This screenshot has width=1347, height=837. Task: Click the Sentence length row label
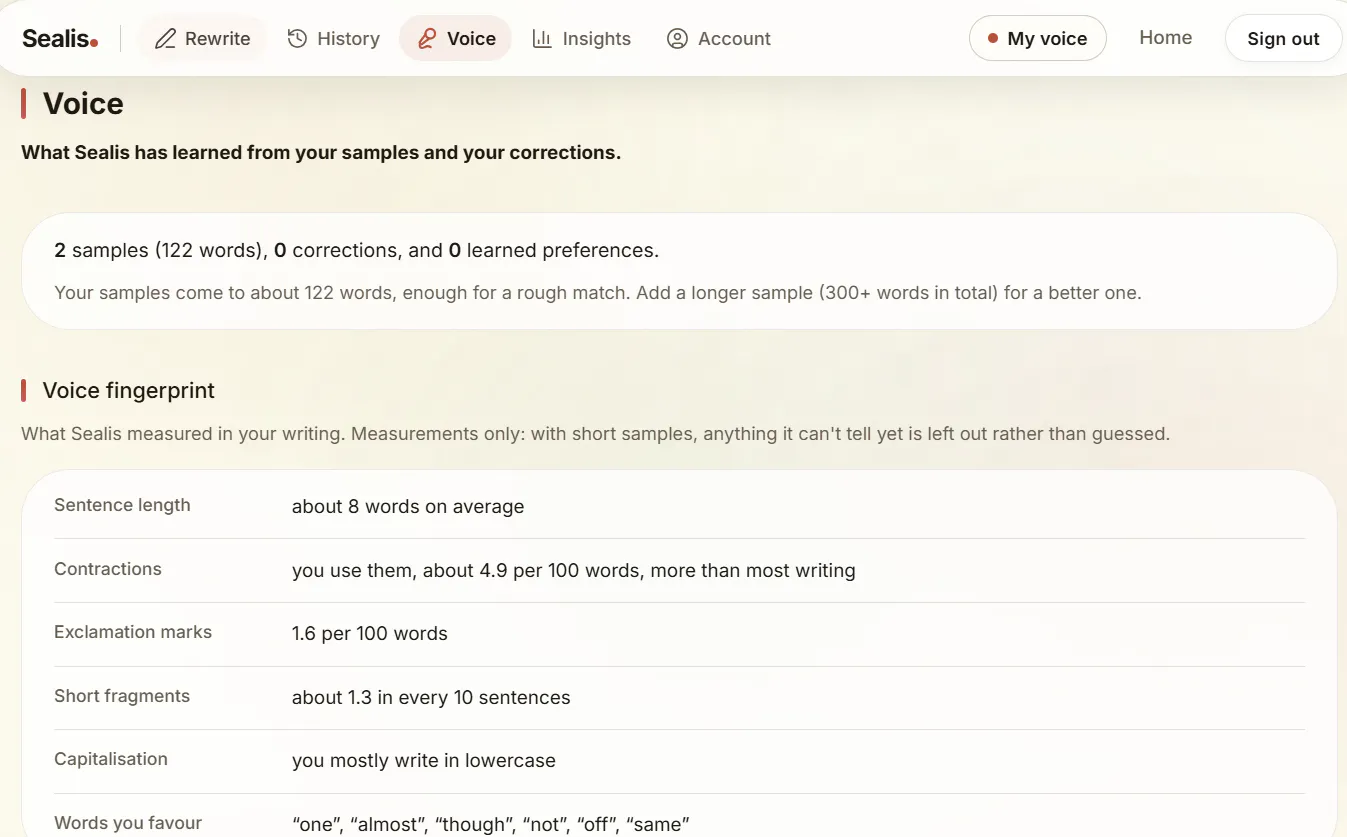(122, 505)
